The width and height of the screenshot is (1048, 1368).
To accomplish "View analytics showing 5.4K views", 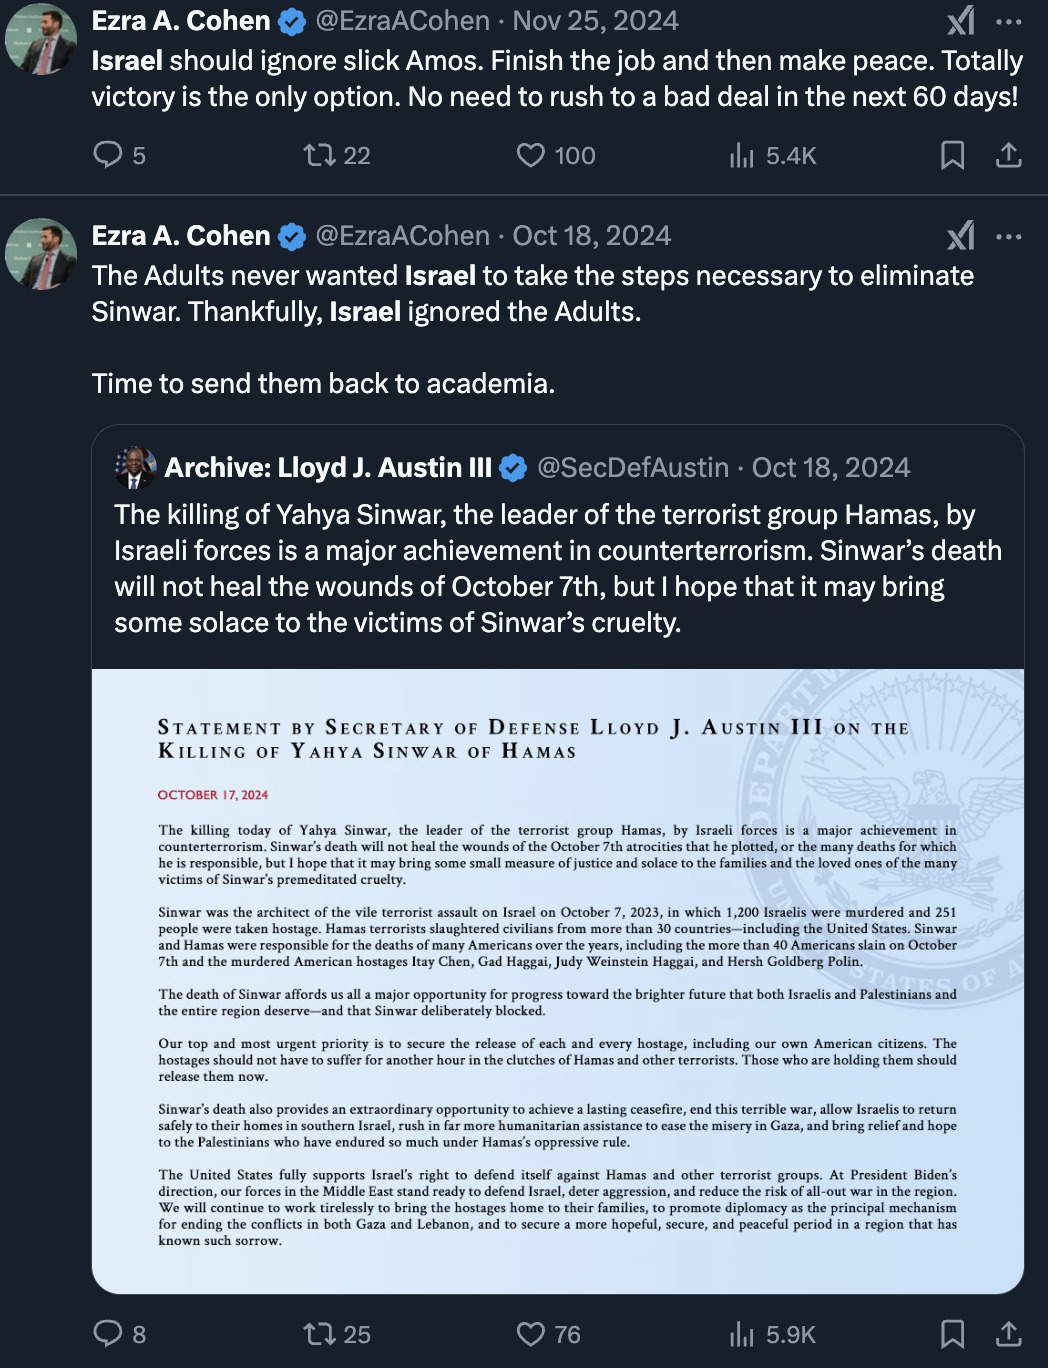I will (x=742, y=155).
